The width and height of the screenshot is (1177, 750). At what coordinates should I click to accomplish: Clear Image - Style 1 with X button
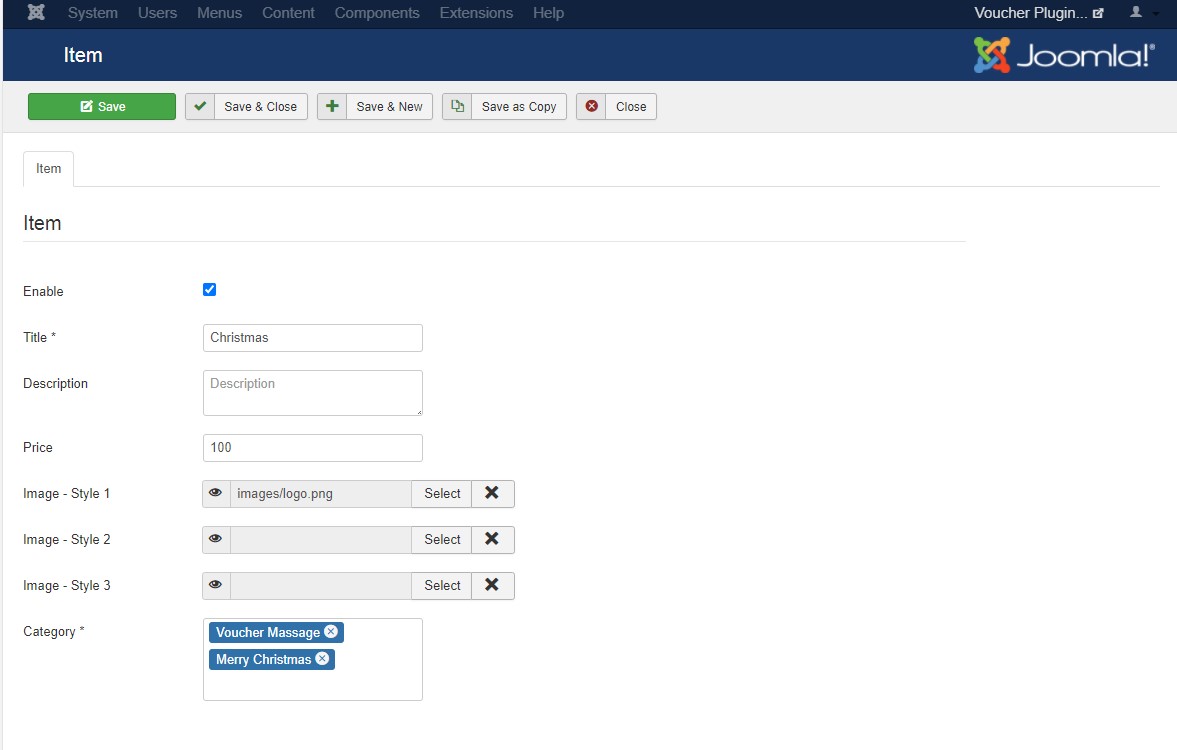coord(492,493)
